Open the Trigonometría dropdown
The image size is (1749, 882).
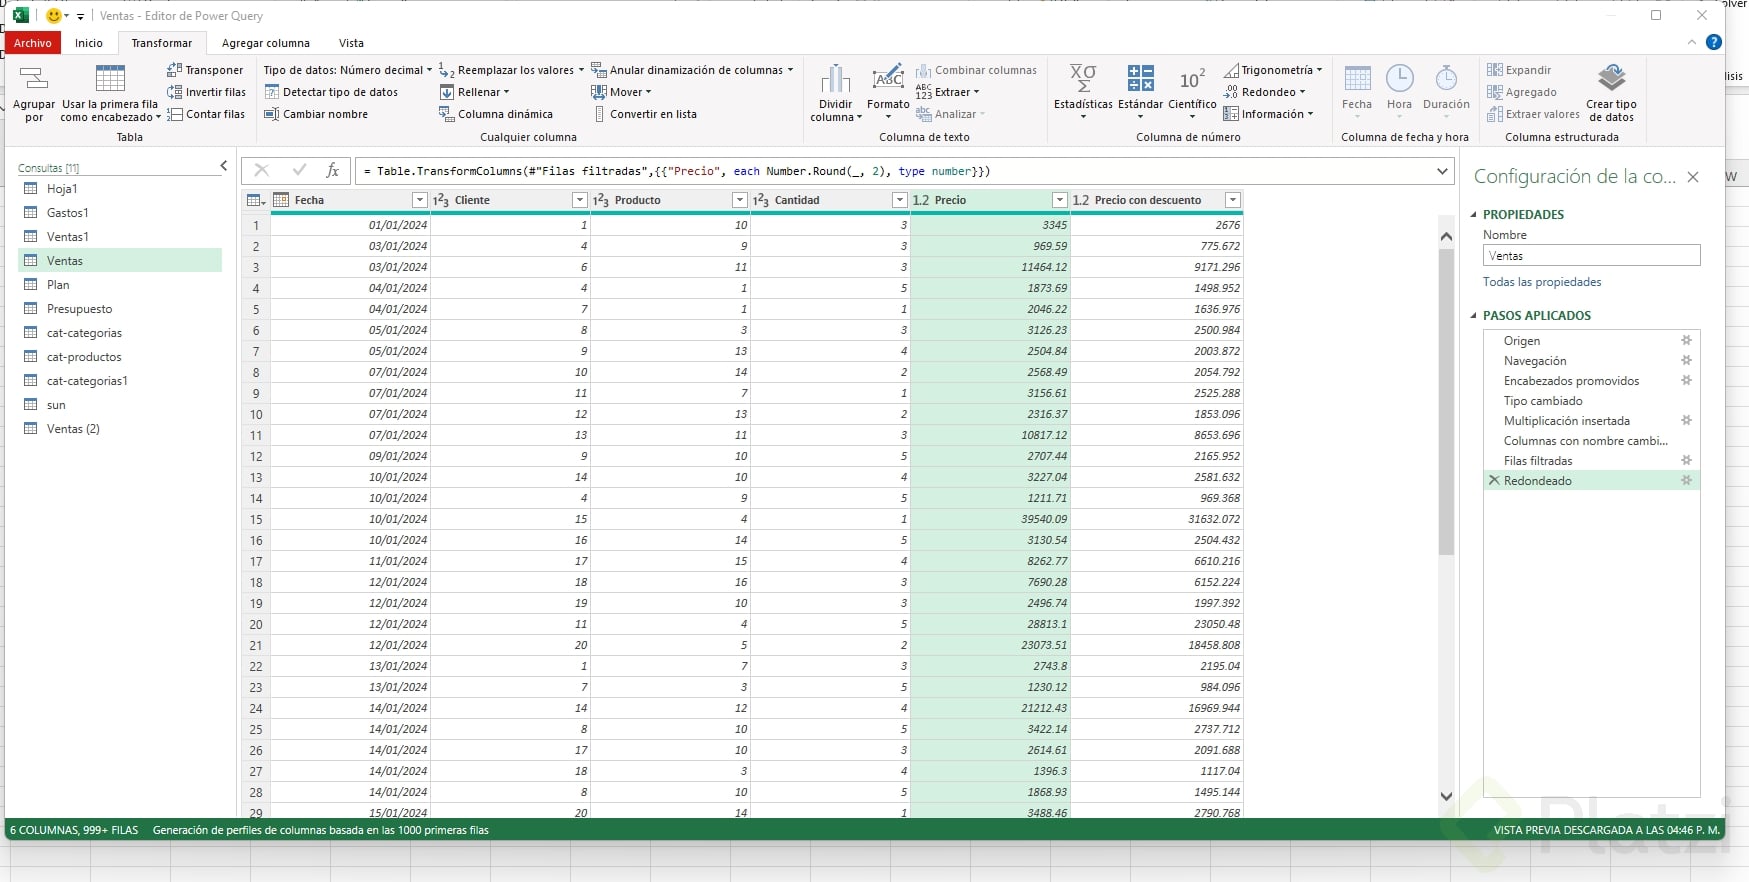(x=1273, y=70)
